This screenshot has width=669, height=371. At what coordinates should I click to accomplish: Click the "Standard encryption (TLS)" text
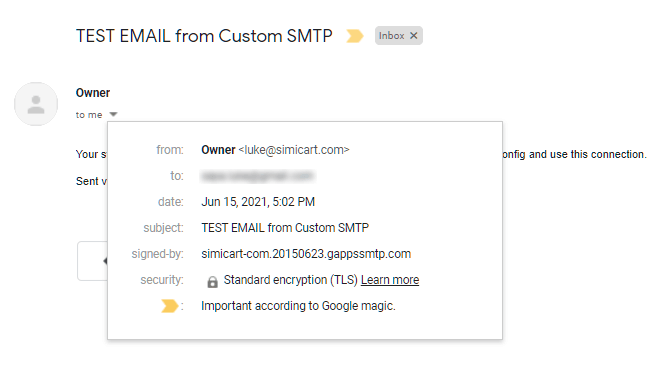click(291, 280)
